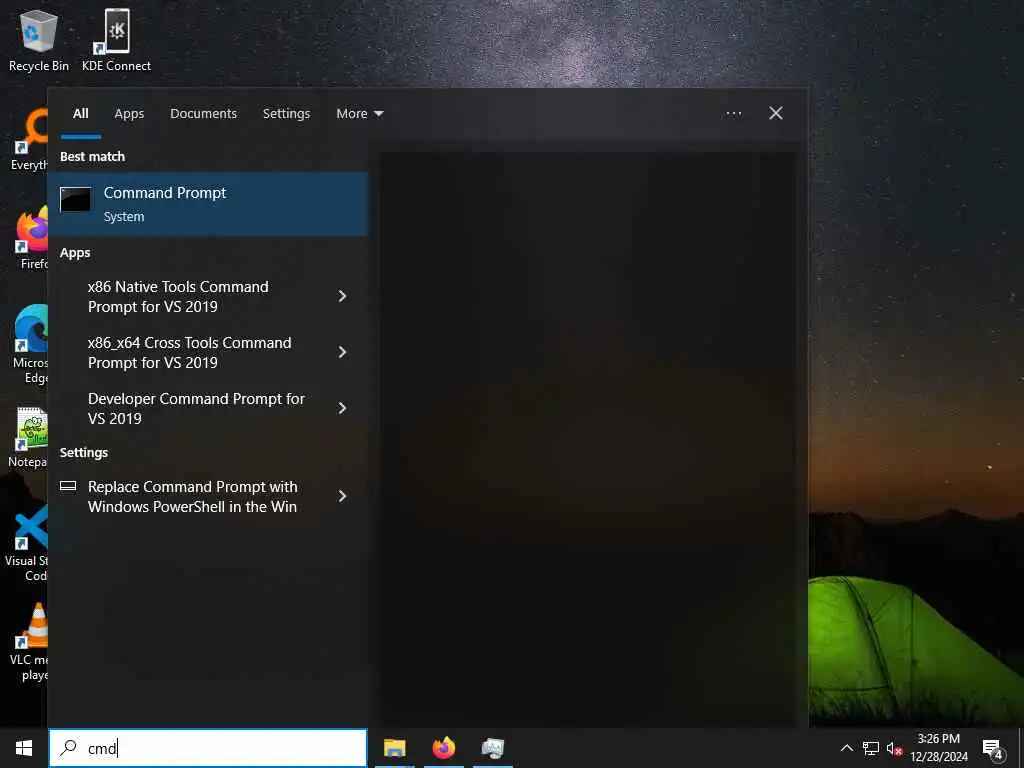Select the Firefox desktop shortcut
This screenshot has height=768, width=1024.
tap(31, 238)
